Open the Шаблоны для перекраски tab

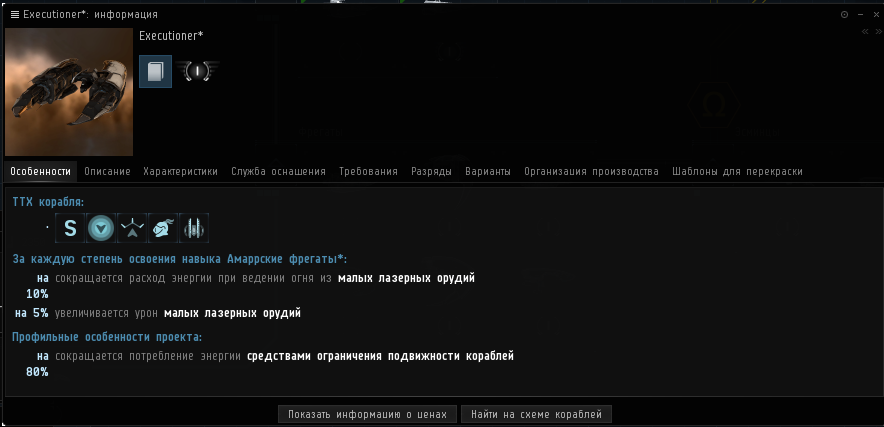pyautogui.click(x=737, y=172)
